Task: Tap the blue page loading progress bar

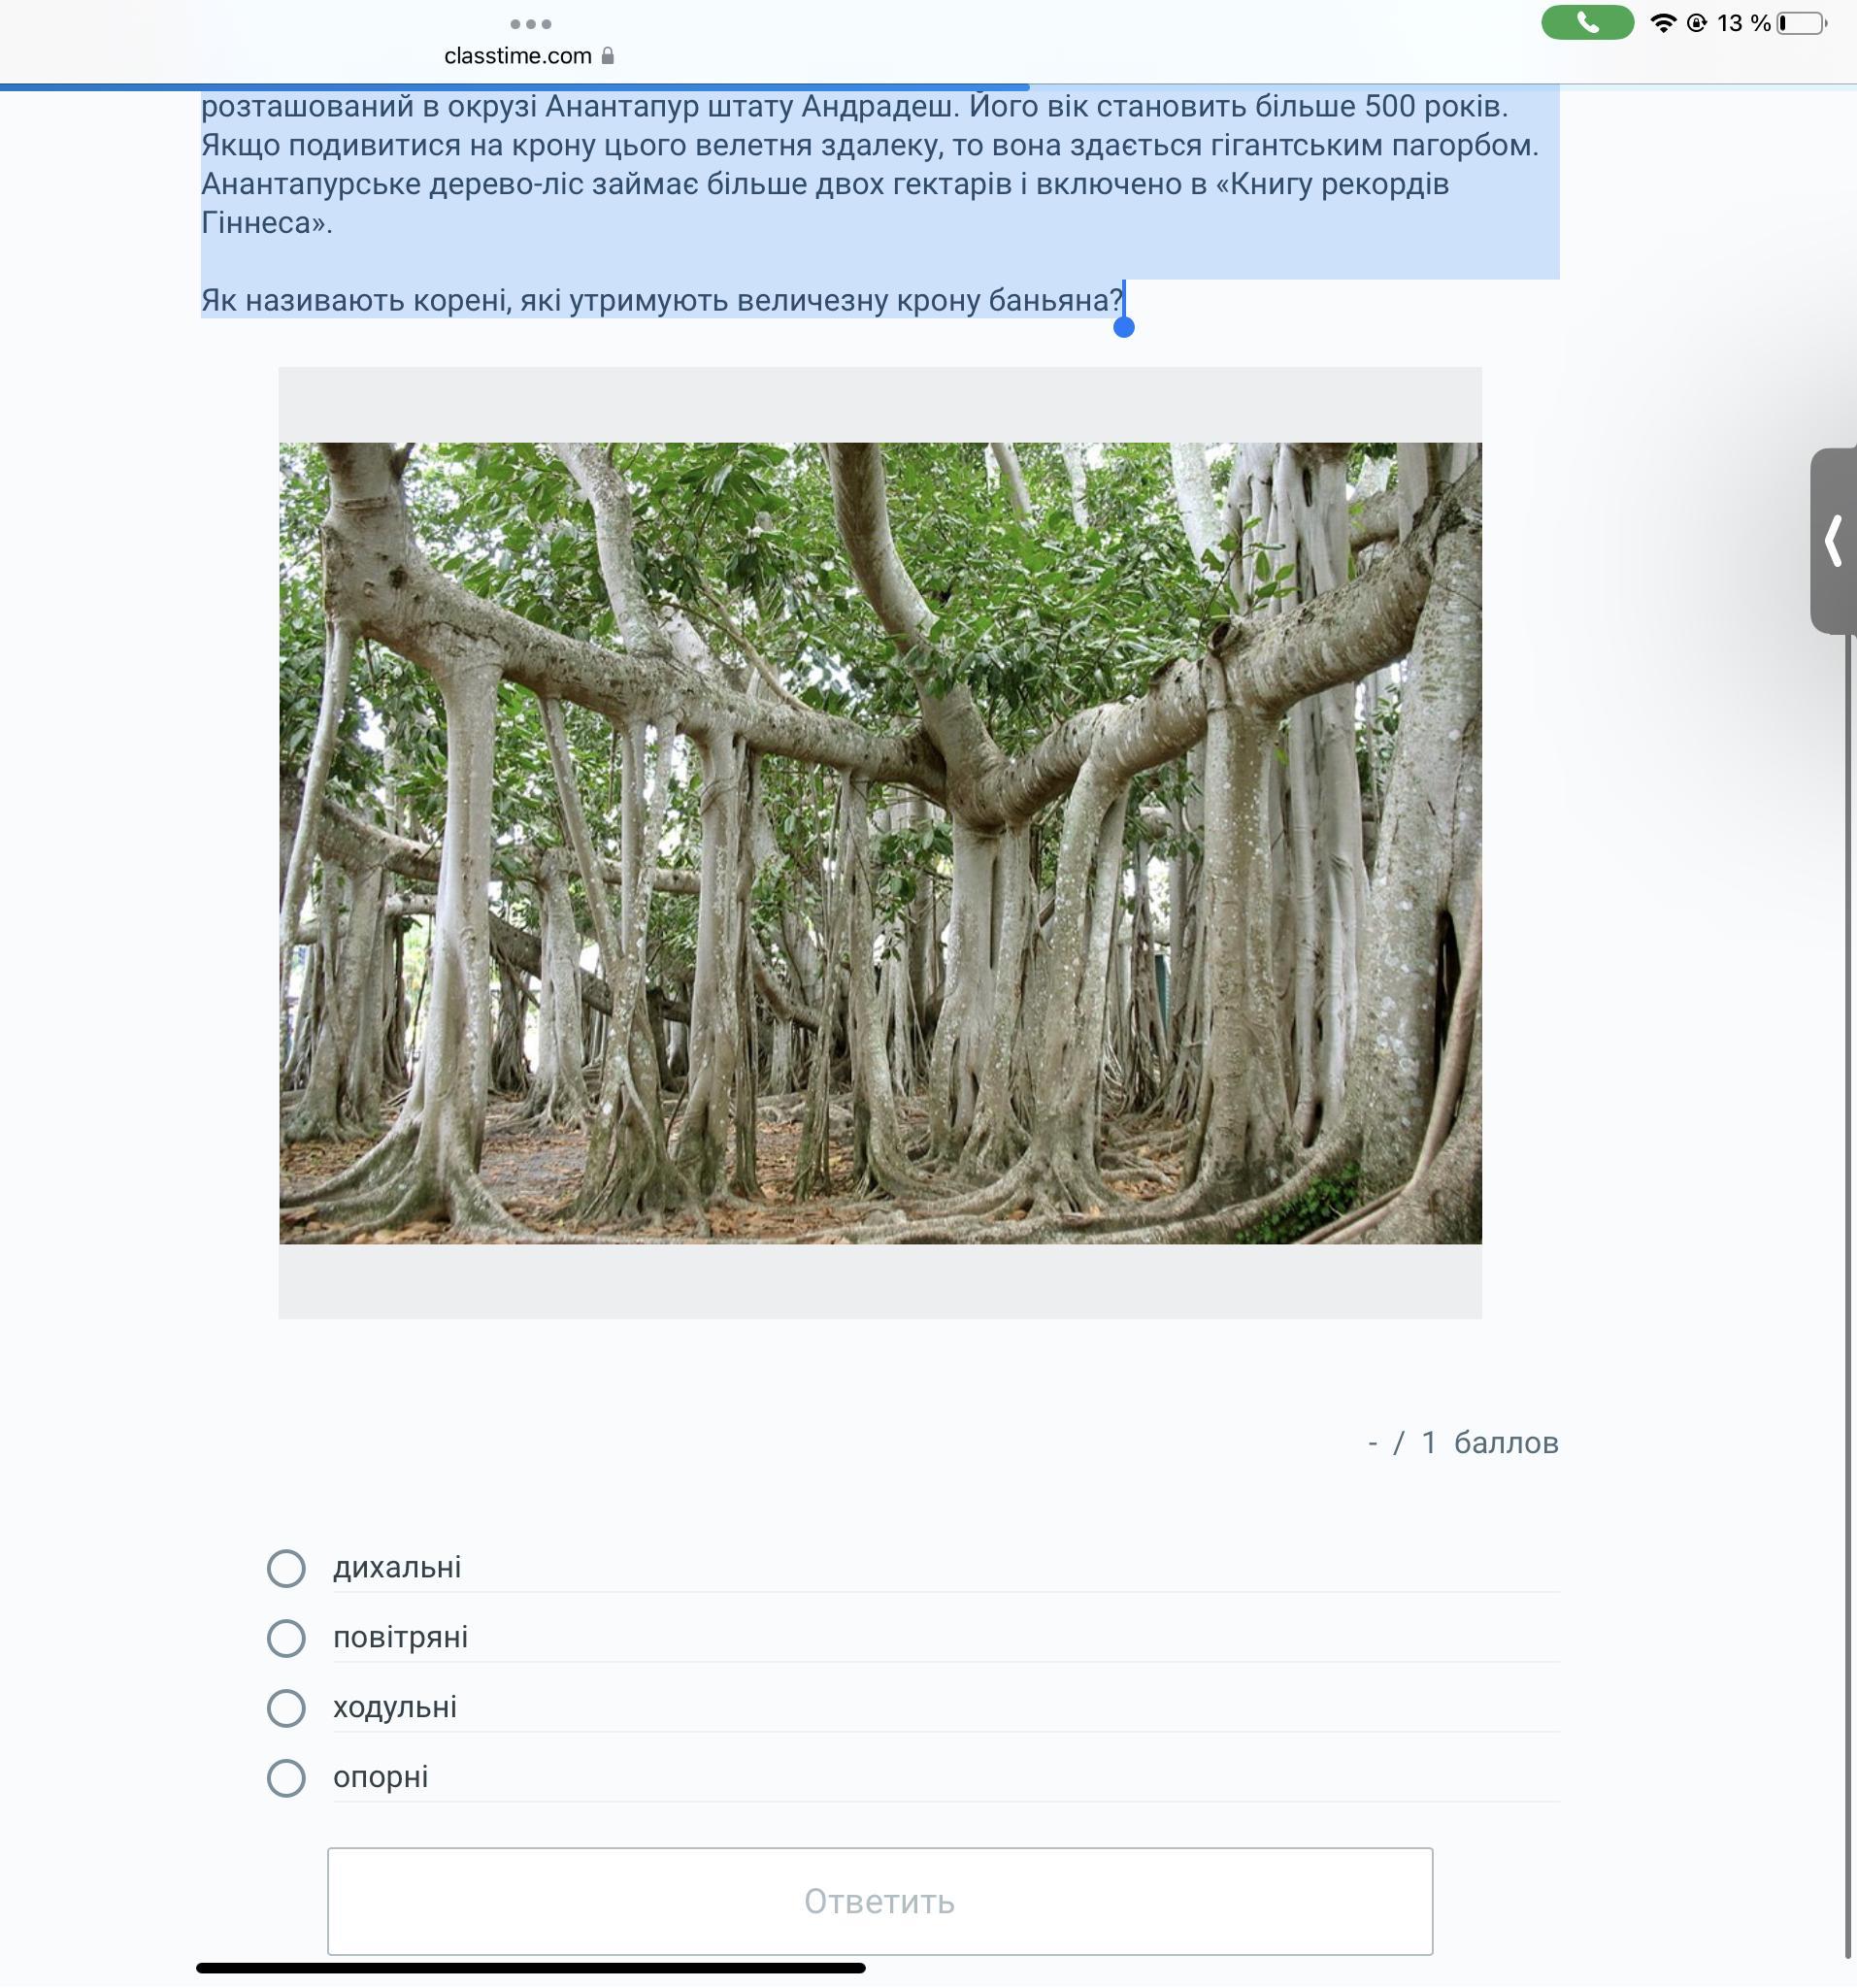Action: pos(514,87)
